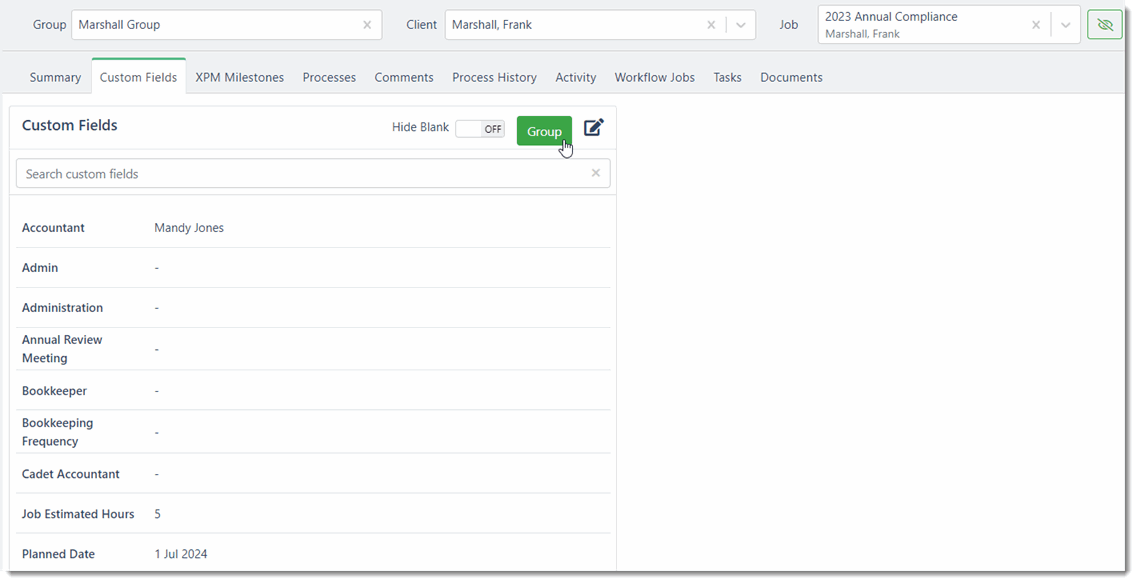Expand the Client dropdown arrow
1137x583 pixels.
point(740,23)
